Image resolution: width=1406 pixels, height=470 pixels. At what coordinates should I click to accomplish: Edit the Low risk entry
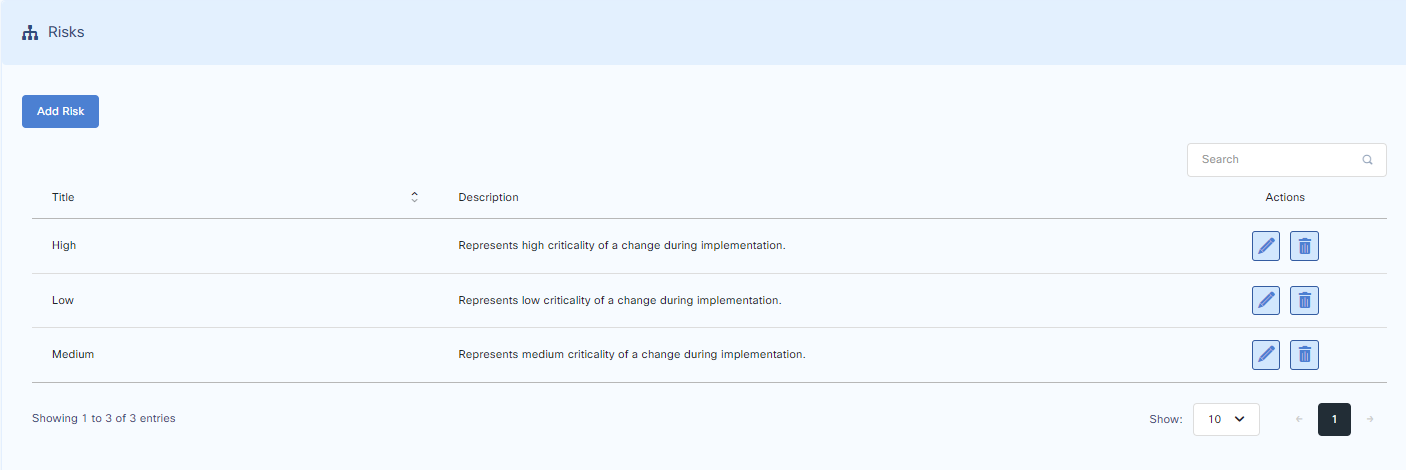pos(1266,300)
